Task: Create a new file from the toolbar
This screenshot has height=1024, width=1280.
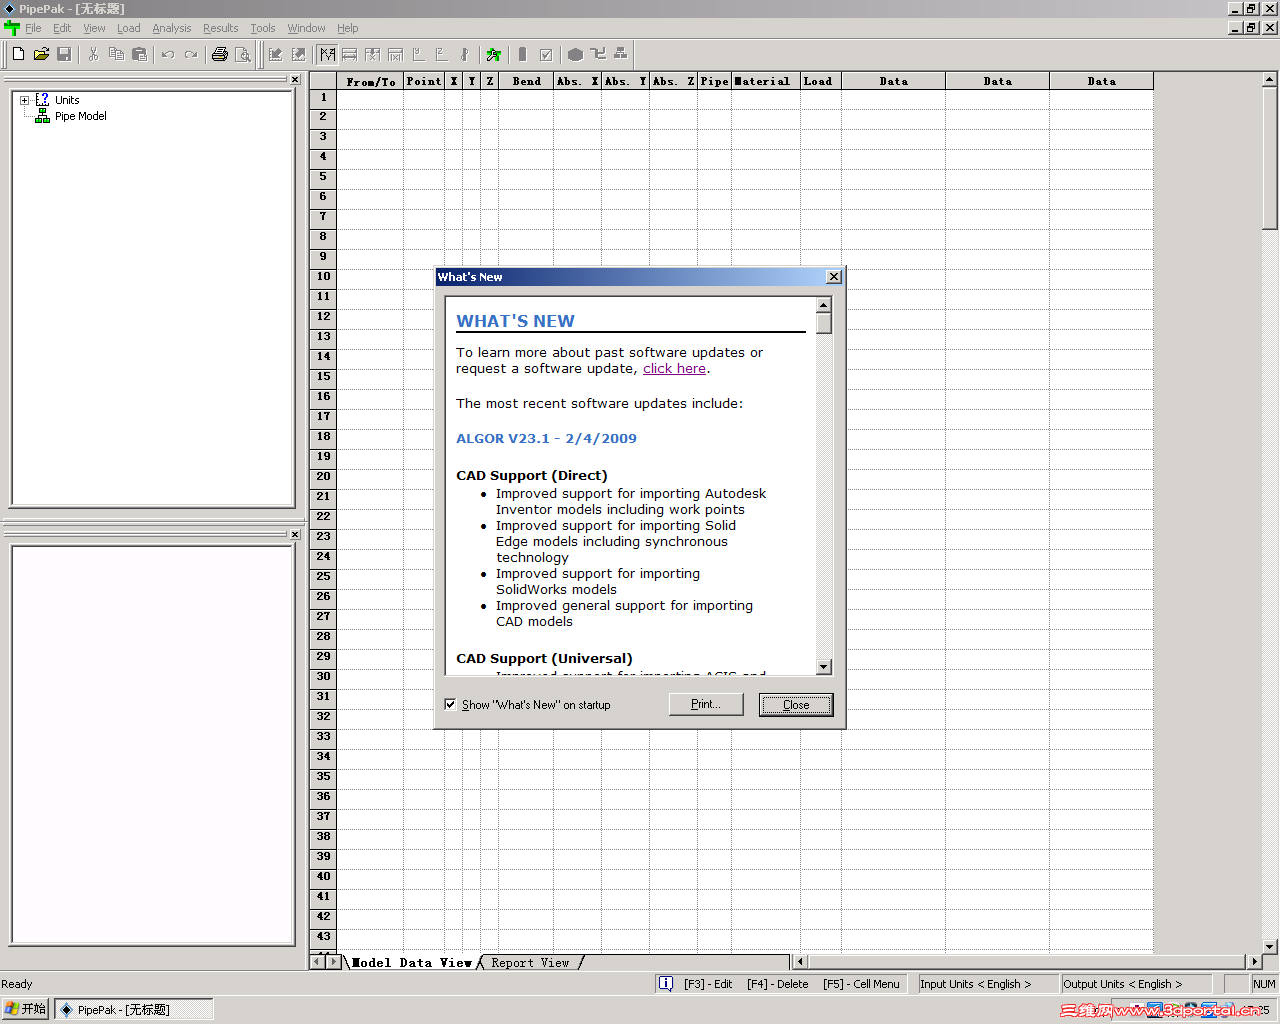Action: [18, 54]
